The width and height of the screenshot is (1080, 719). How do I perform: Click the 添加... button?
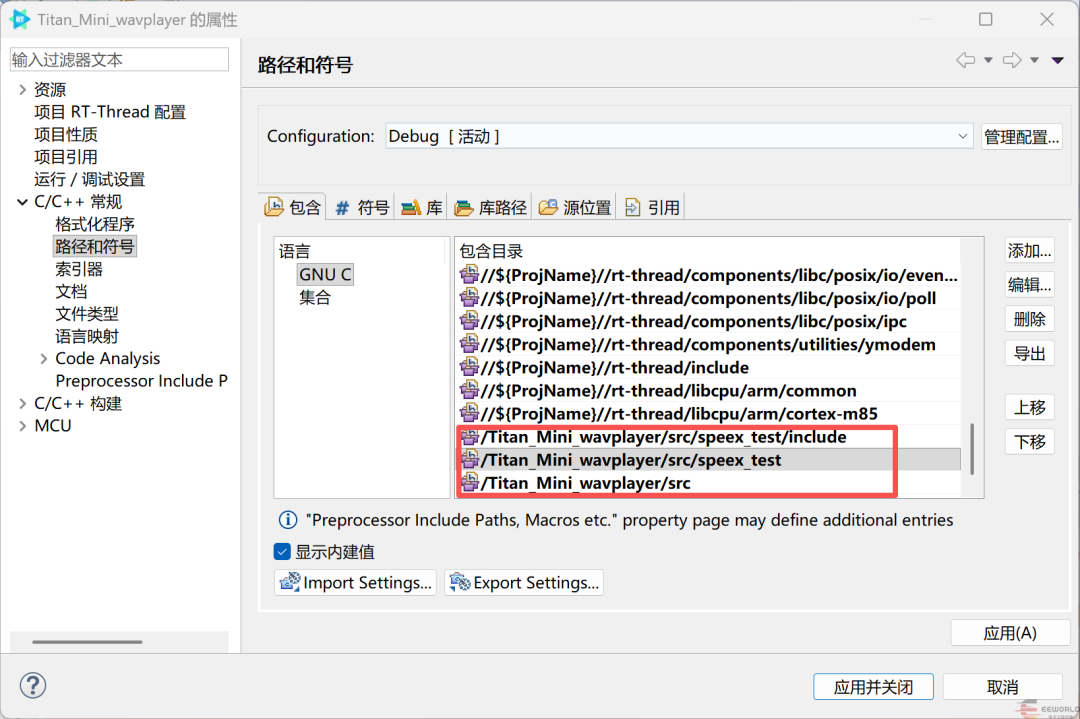[1030, 251]
